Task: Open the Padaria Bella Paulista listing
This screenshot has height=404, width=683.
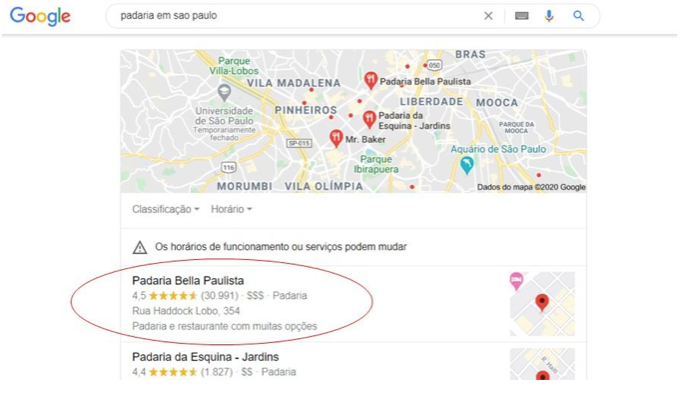Action: [188, 281]
